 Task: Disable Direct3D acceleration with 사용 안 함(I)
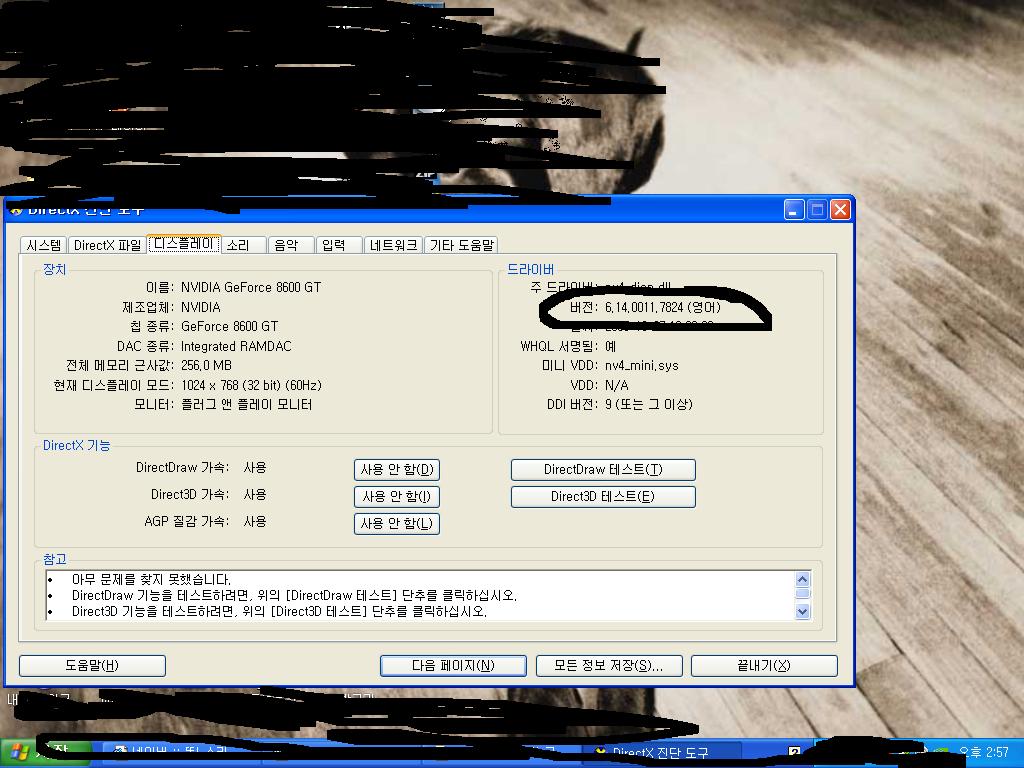(x=397, y=496)
